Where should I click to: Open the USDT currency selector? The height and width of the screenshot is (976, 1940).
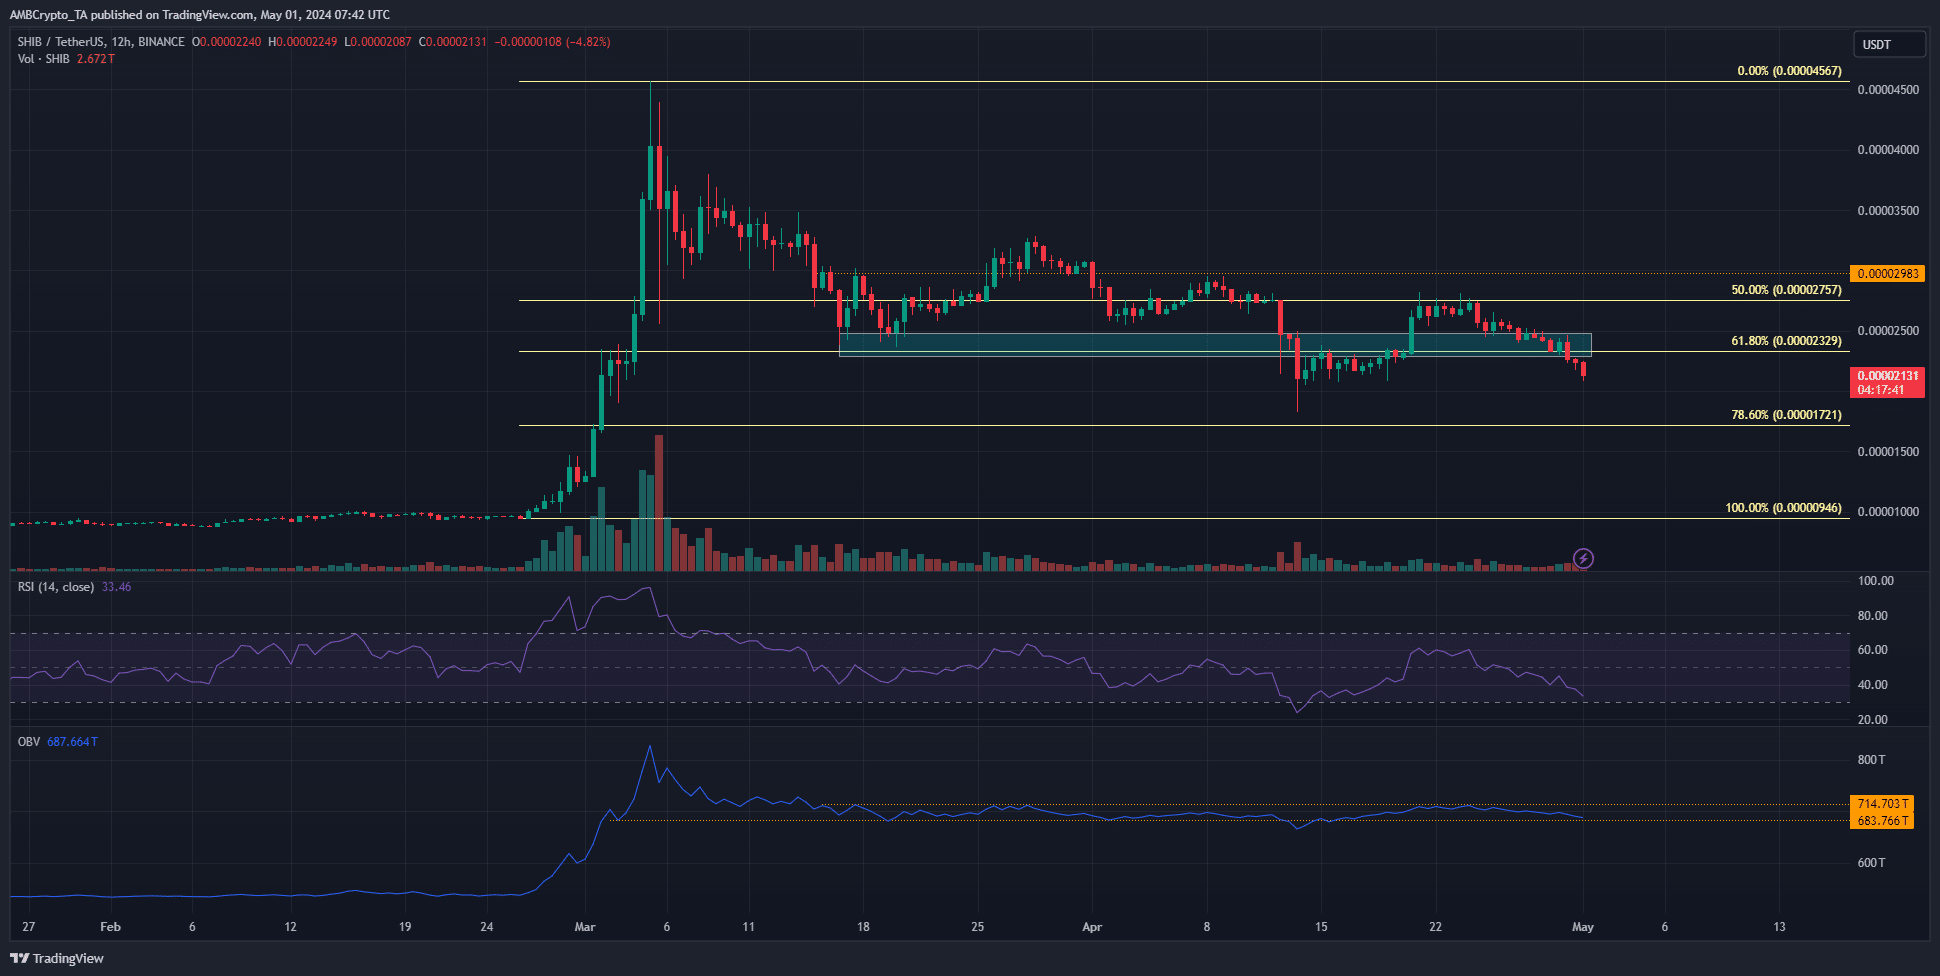(1889, 44)
